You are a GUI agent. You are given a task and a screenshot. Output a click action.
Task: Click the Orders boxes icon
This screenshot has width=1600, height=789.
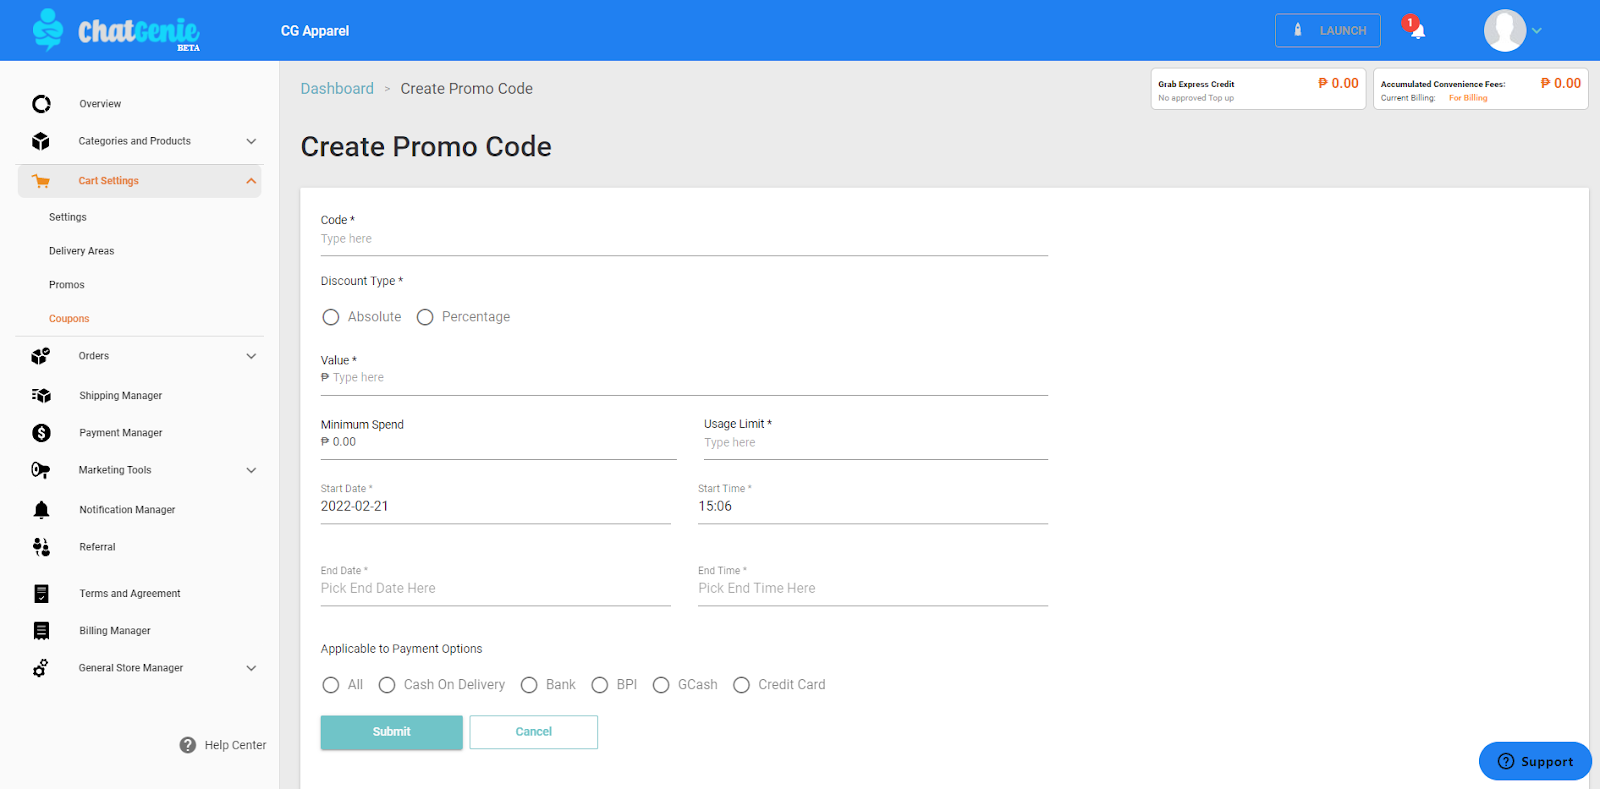[41, 356]
